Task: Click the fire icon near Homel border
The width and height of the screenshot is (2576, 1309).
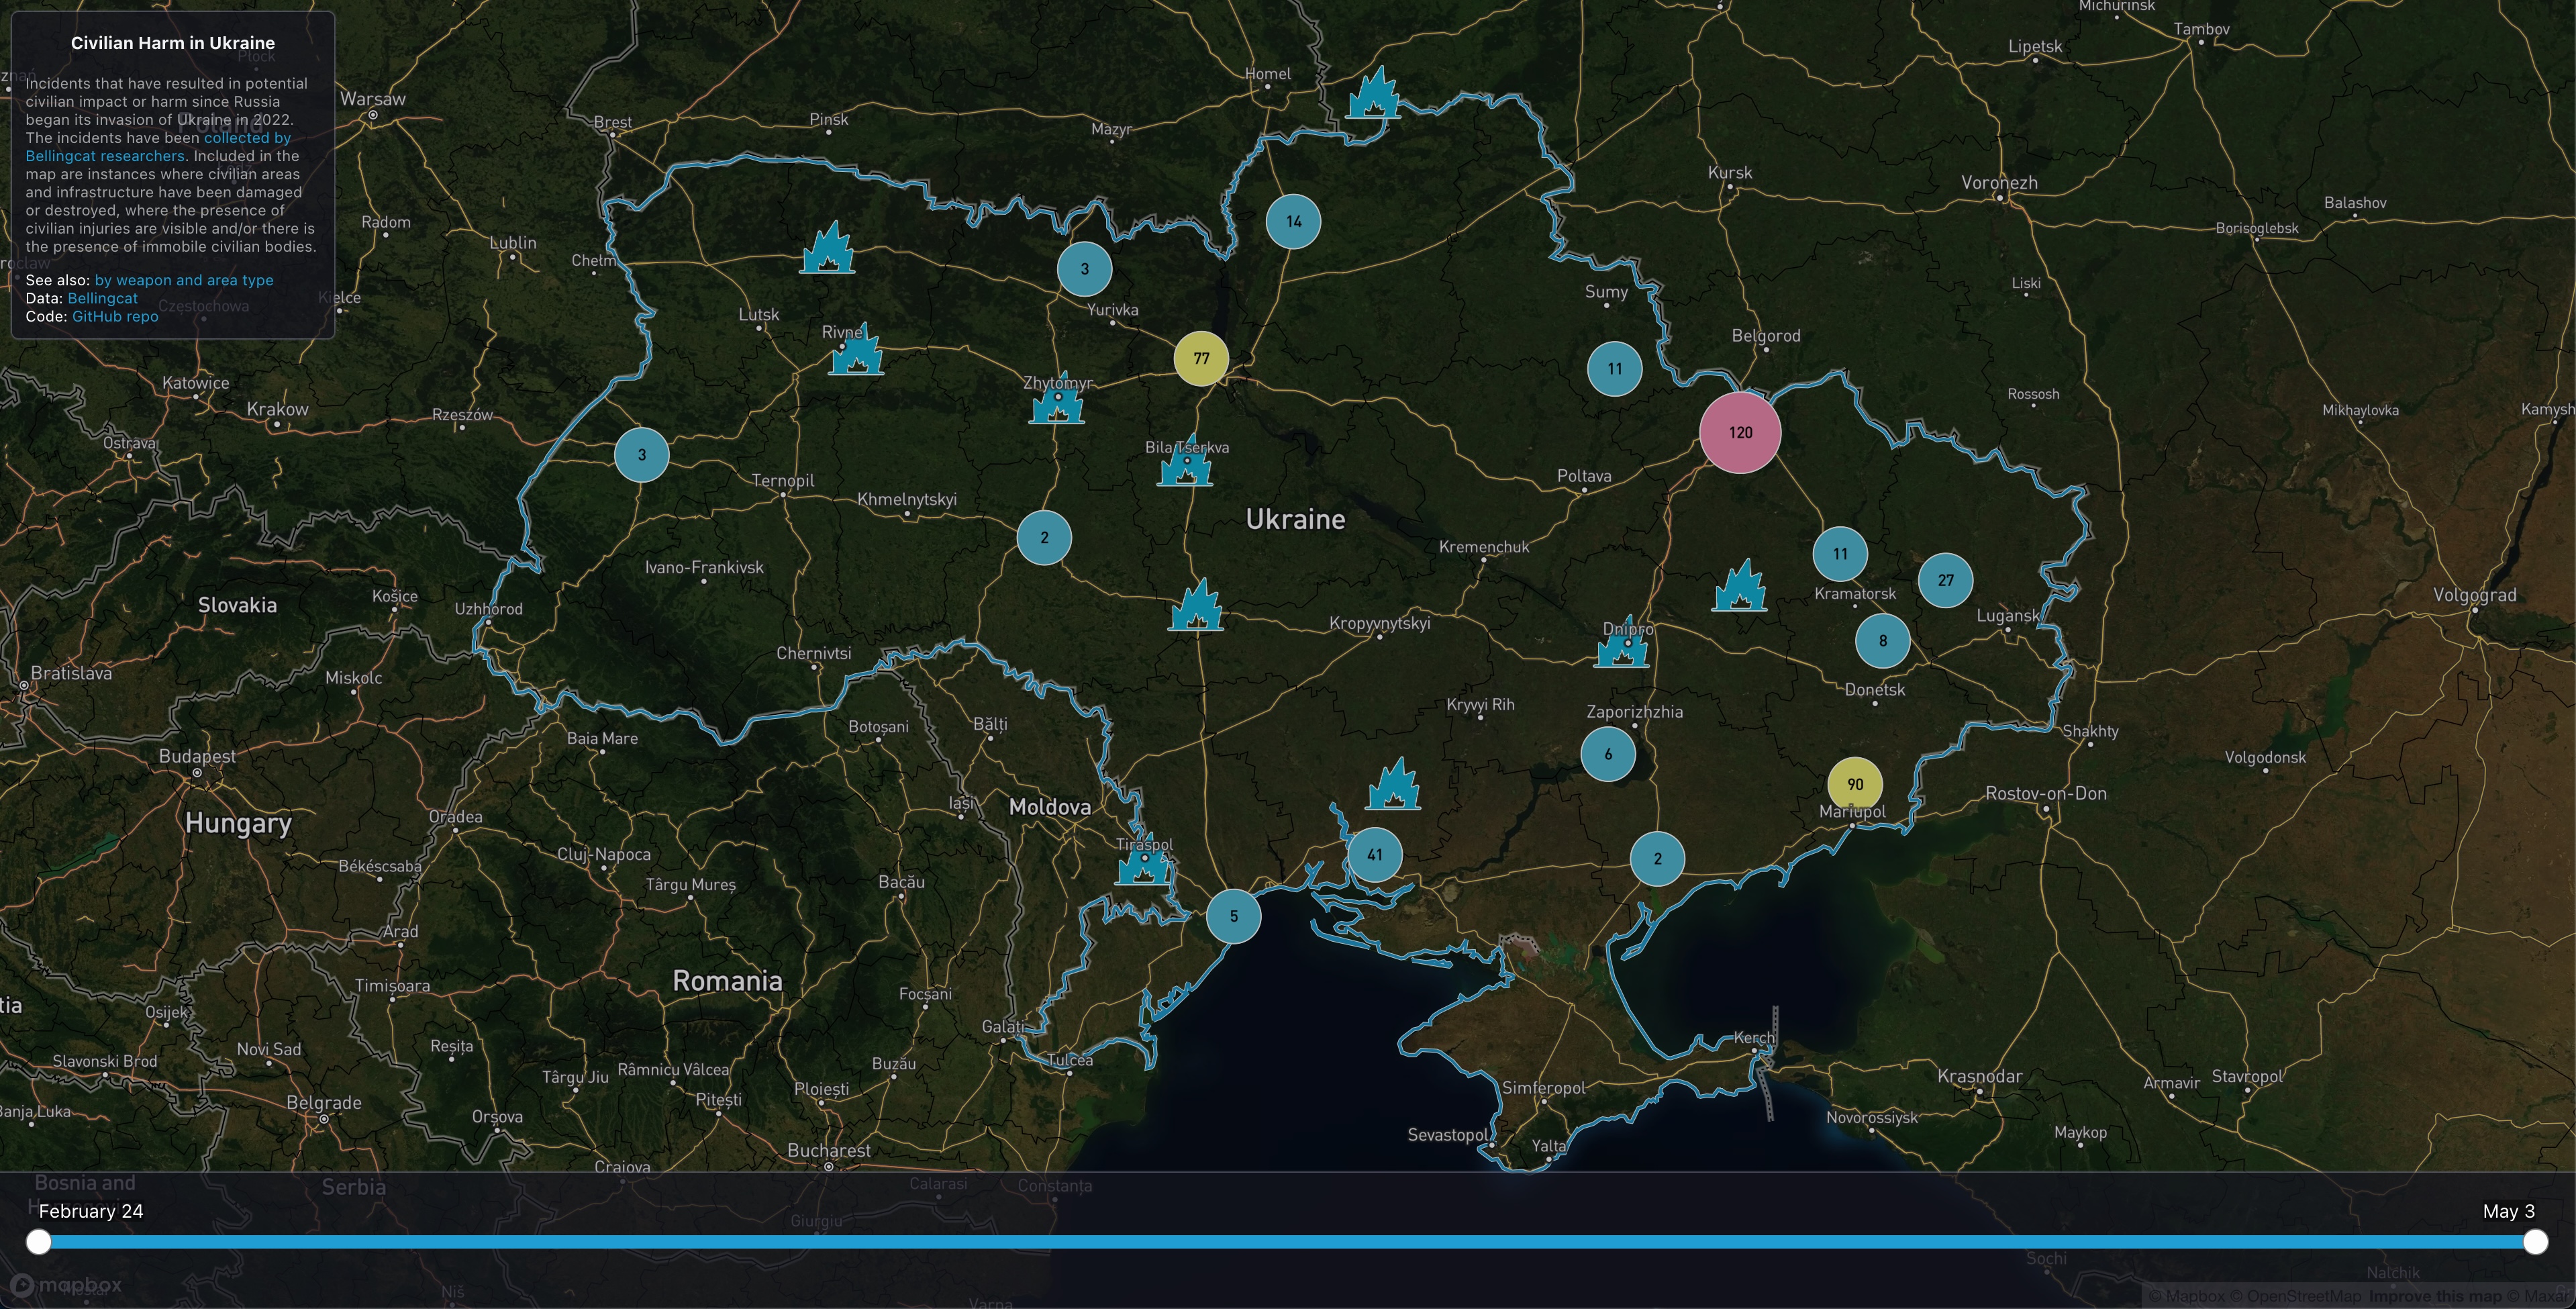Action: click(x=1373, y=95)
